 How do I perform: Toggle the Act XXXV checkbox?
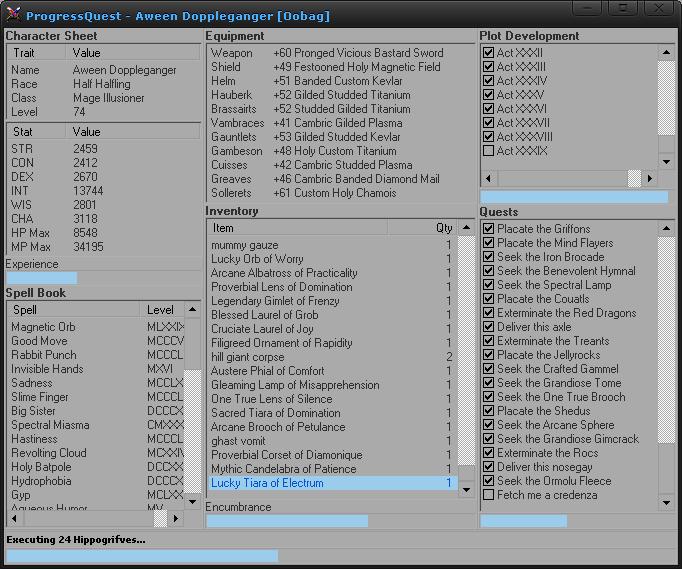(x=488, y=94)
